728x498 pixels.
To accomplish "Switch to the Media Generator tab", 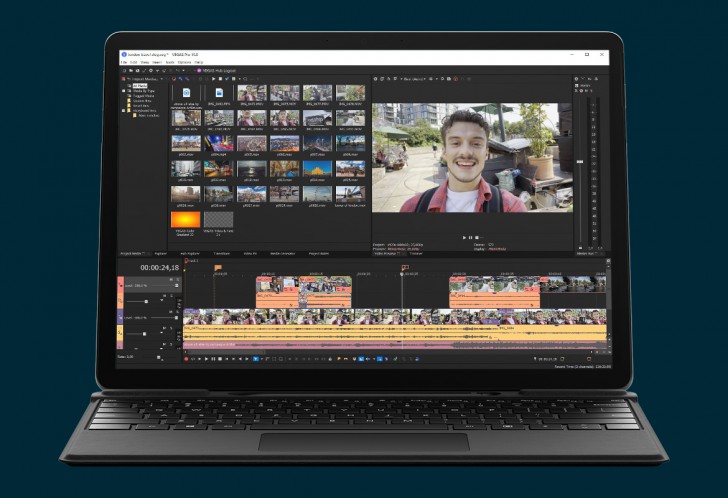I will click(x=283, y=253).
